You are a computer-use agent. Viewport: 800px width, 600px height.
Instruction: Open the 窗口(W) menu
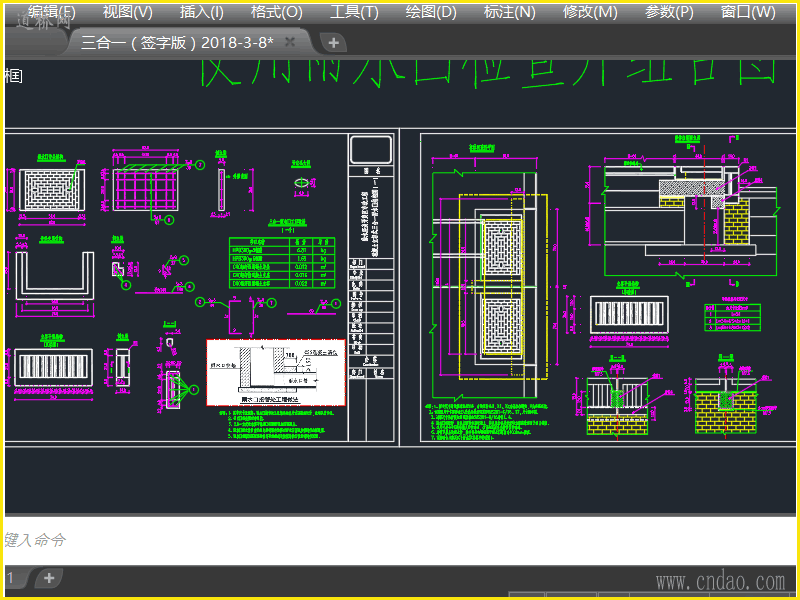(747, 12)
